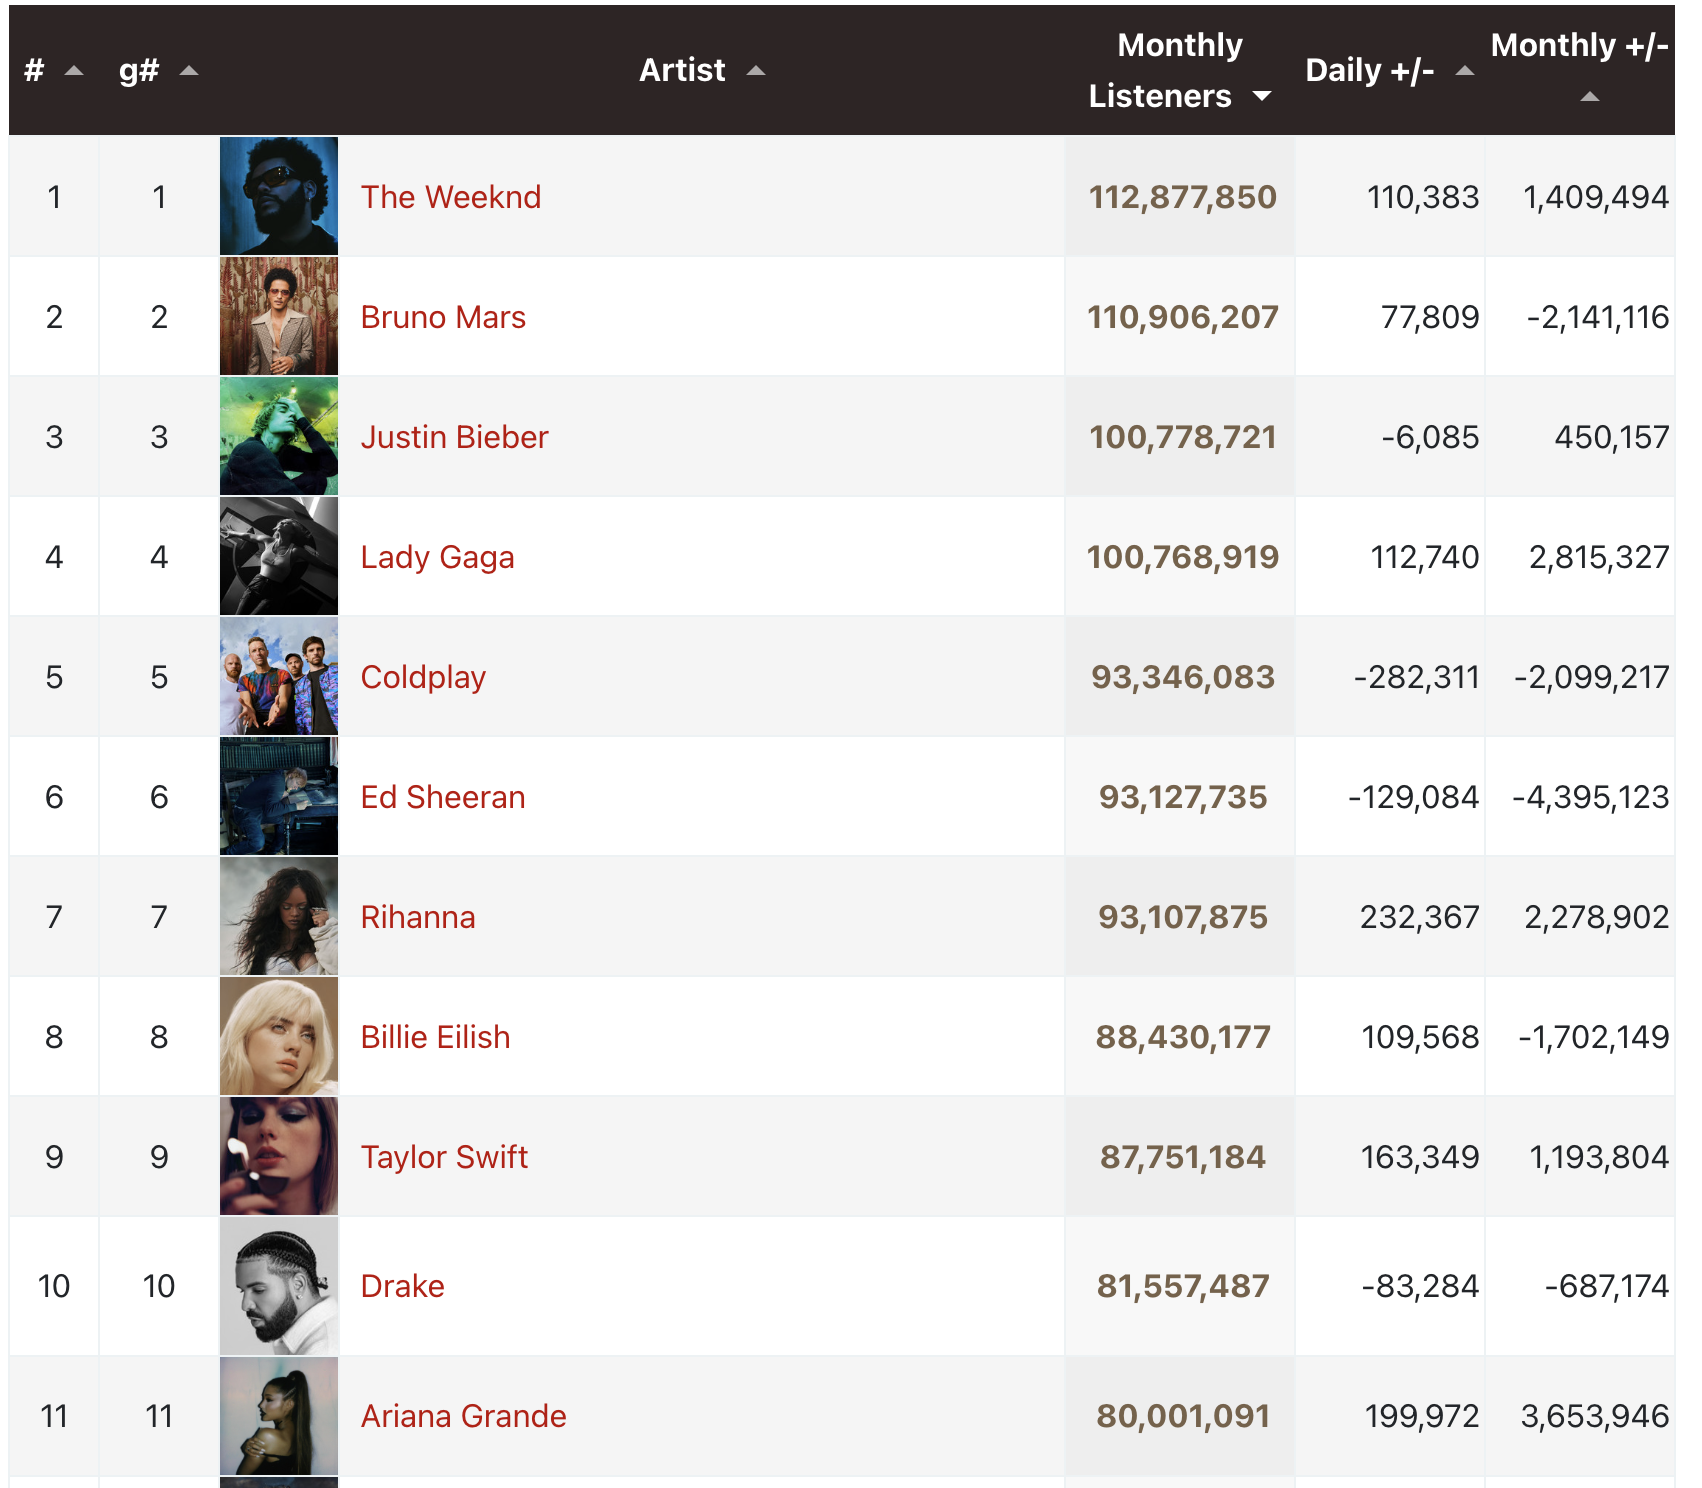Click Drake's artist thumbnail
1702x1488 pixels.
click(279, 1286)
